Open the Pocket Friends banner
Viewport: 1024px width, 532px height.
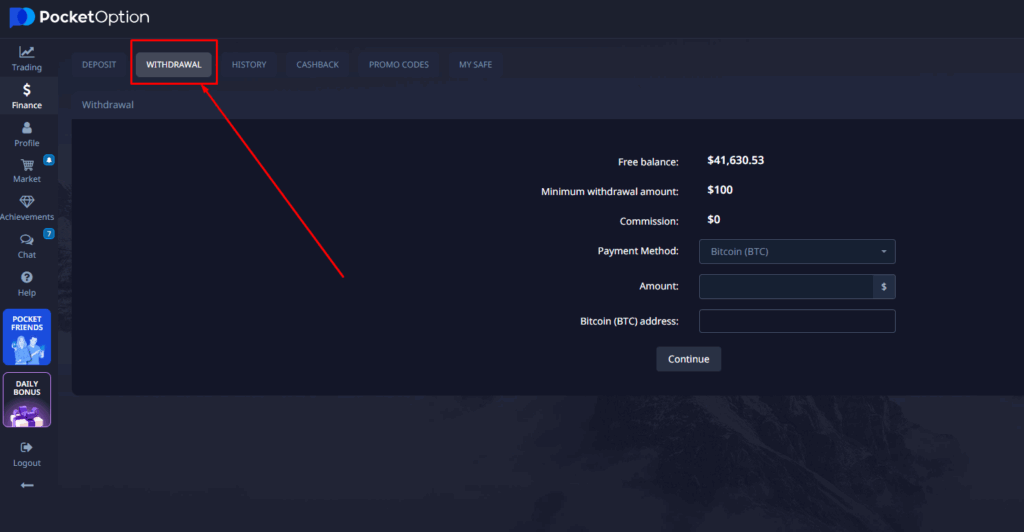click(x=27, y=337)
